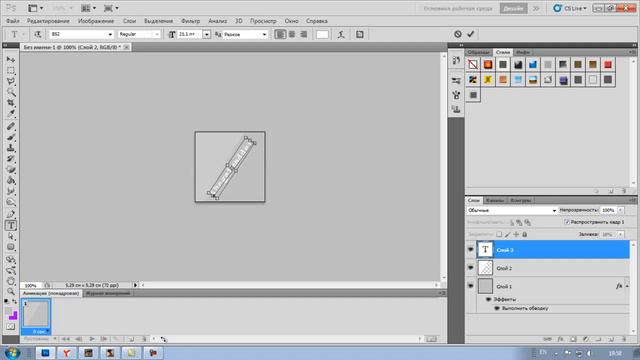Toggle visibility of Эффекты on Слой 1
640x360 pixels.
489,299
